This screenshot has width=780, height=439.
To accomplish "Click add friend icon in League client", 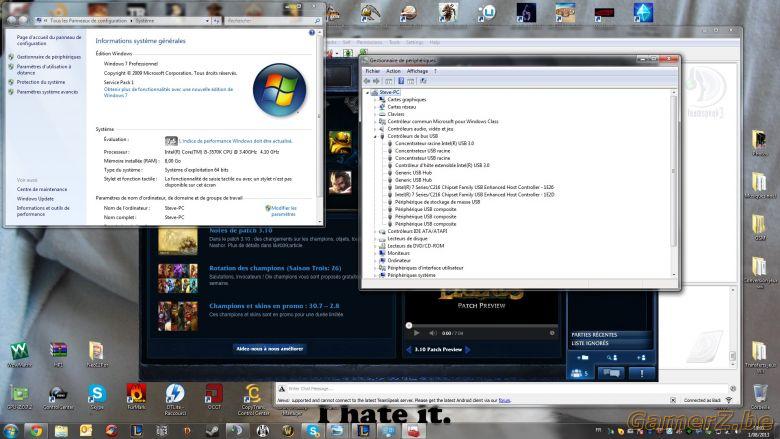I will click(x=641, y=357).
